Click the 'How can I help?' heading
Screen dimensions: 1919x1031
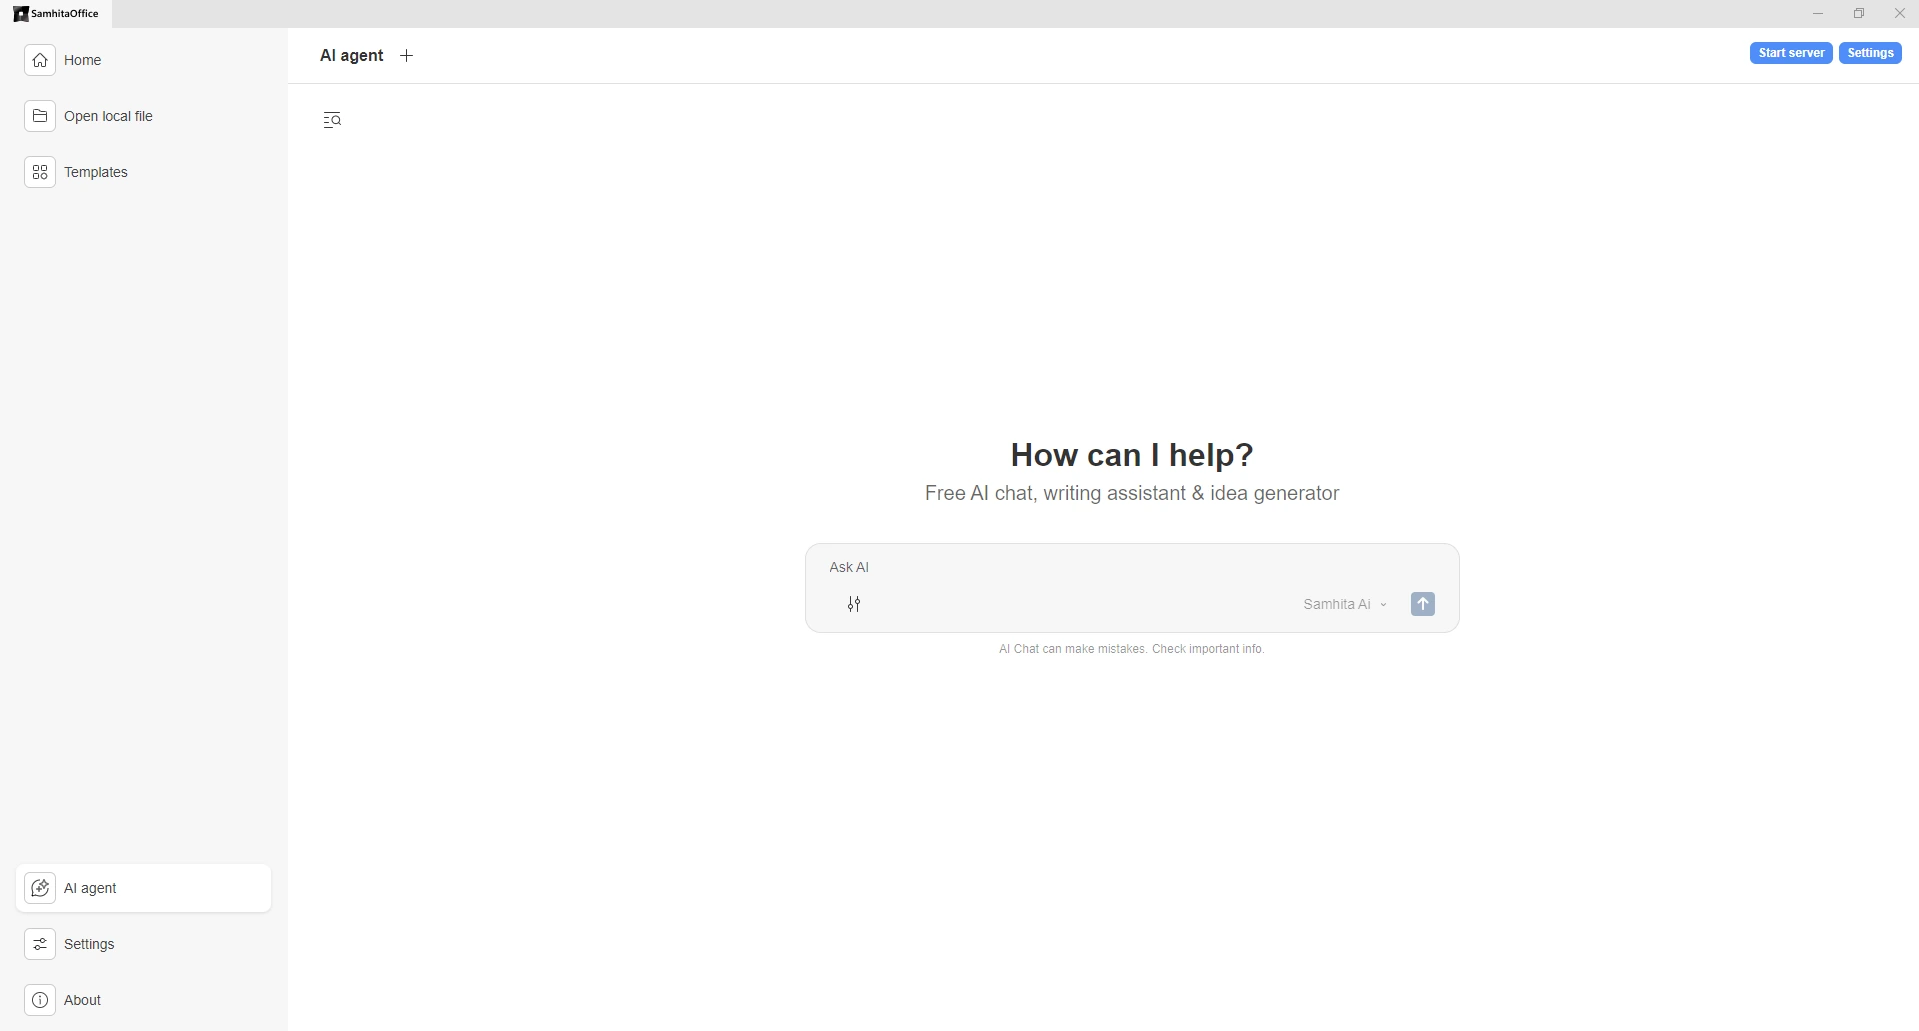pos(1132,455)
